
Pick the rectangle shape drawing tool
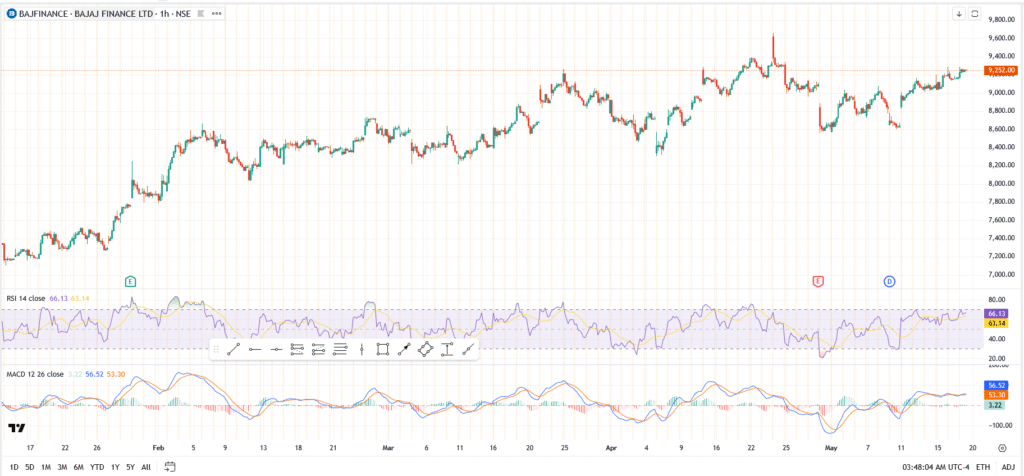382,349
